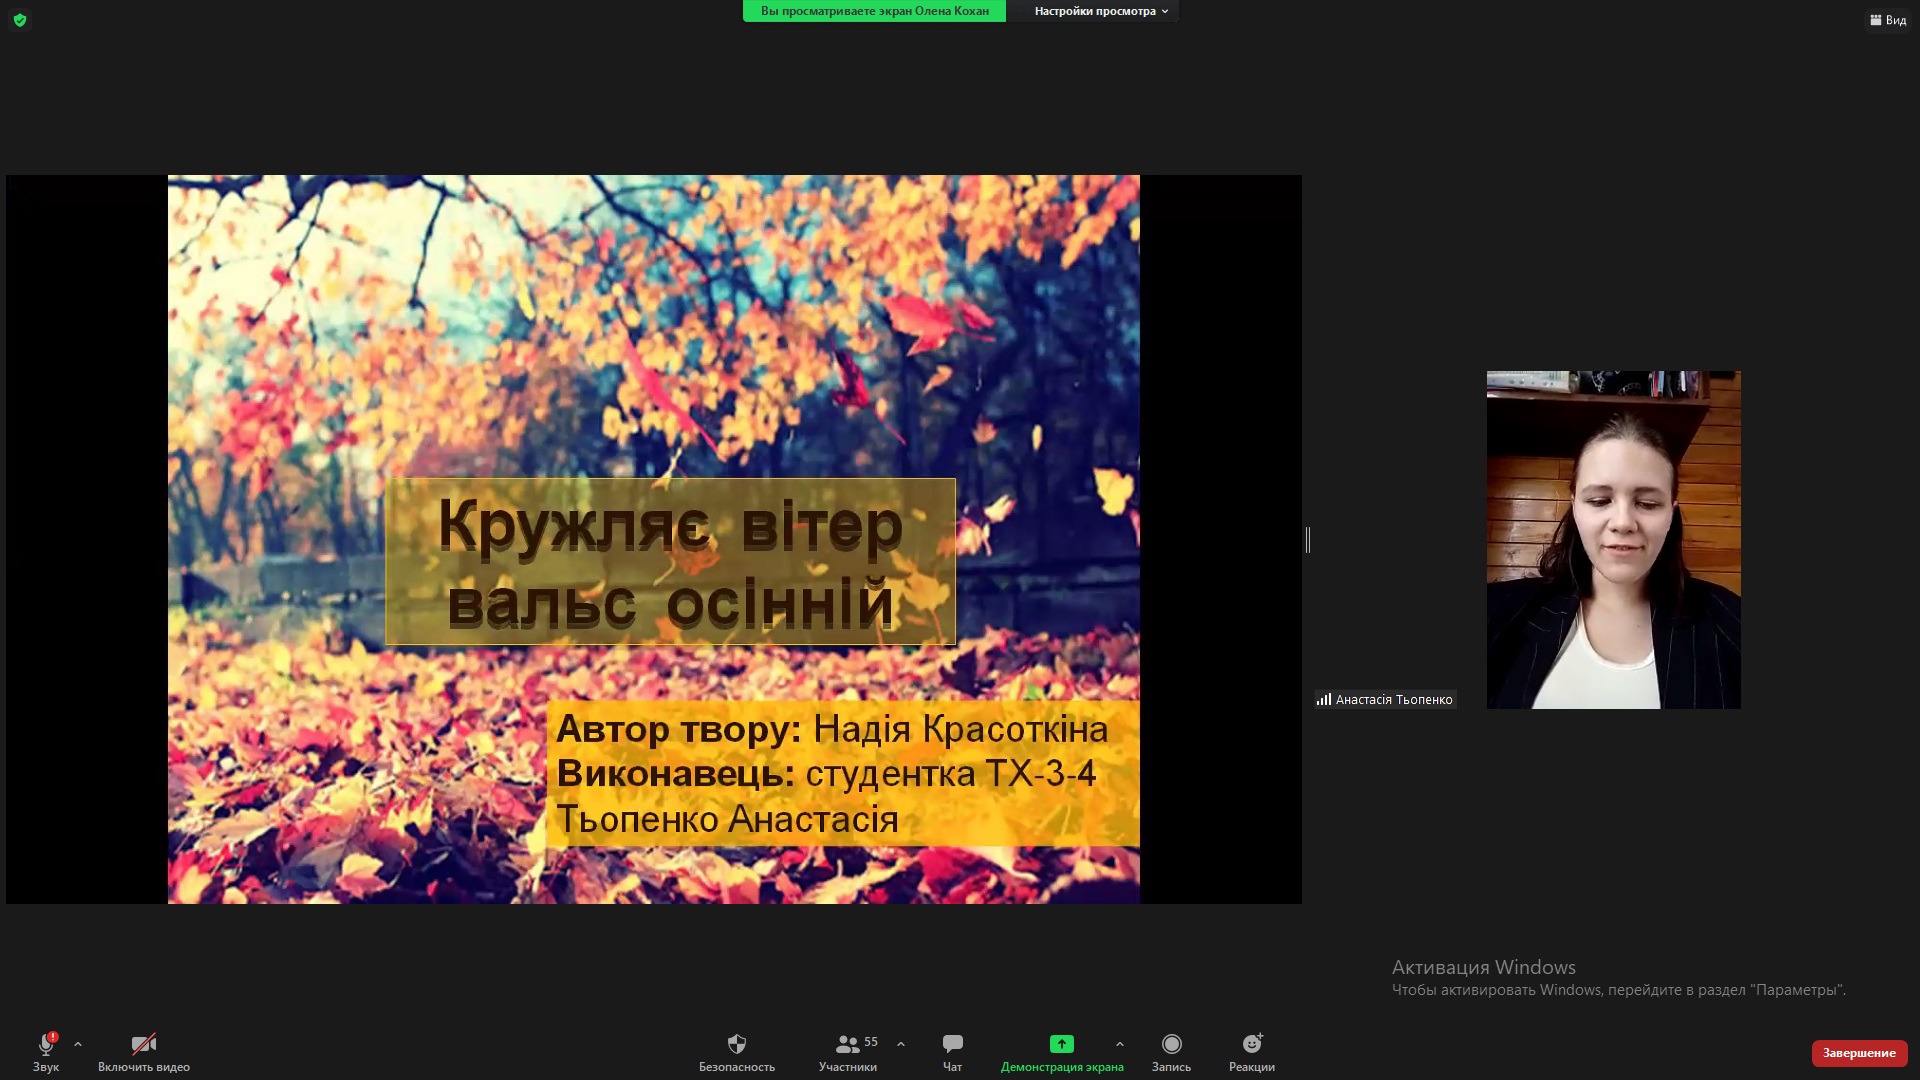Expand the screen share options chevron
1920x1080 pixels.
[1119, 1044]
